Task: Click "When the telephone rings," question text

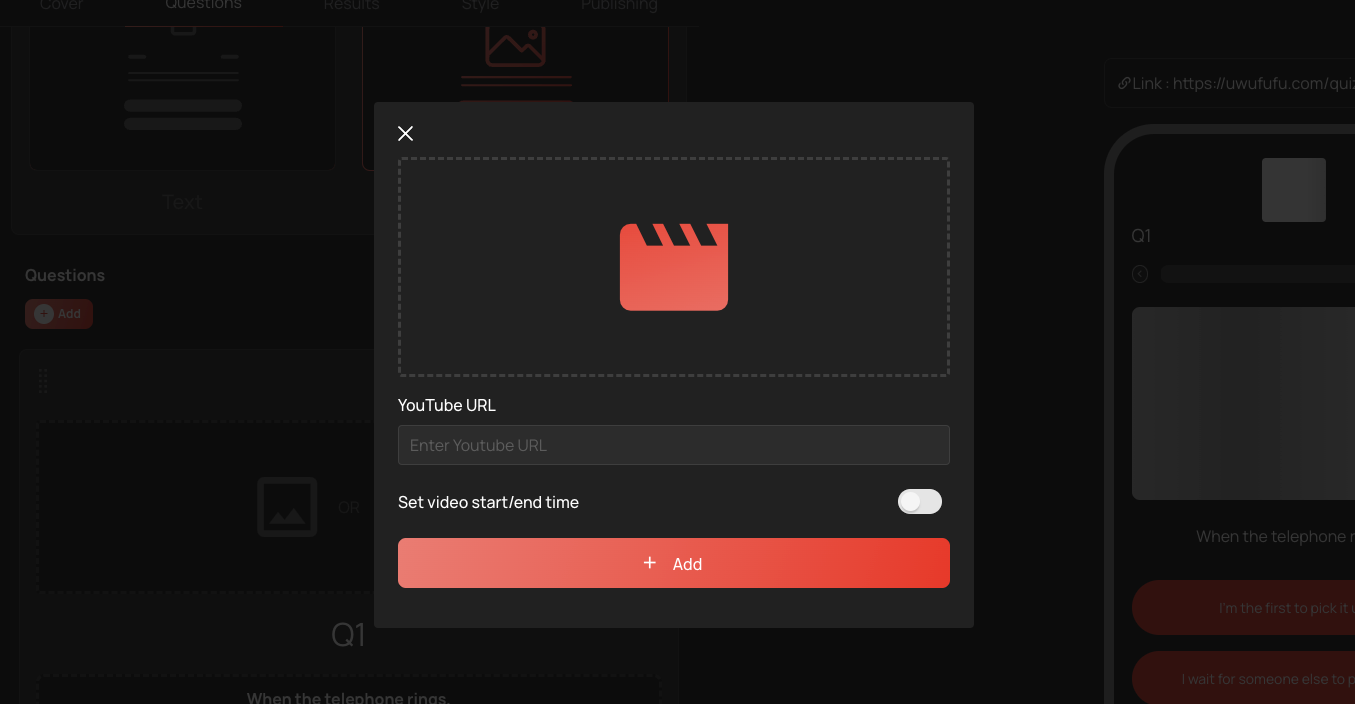Action: click(x=349, y=698)
